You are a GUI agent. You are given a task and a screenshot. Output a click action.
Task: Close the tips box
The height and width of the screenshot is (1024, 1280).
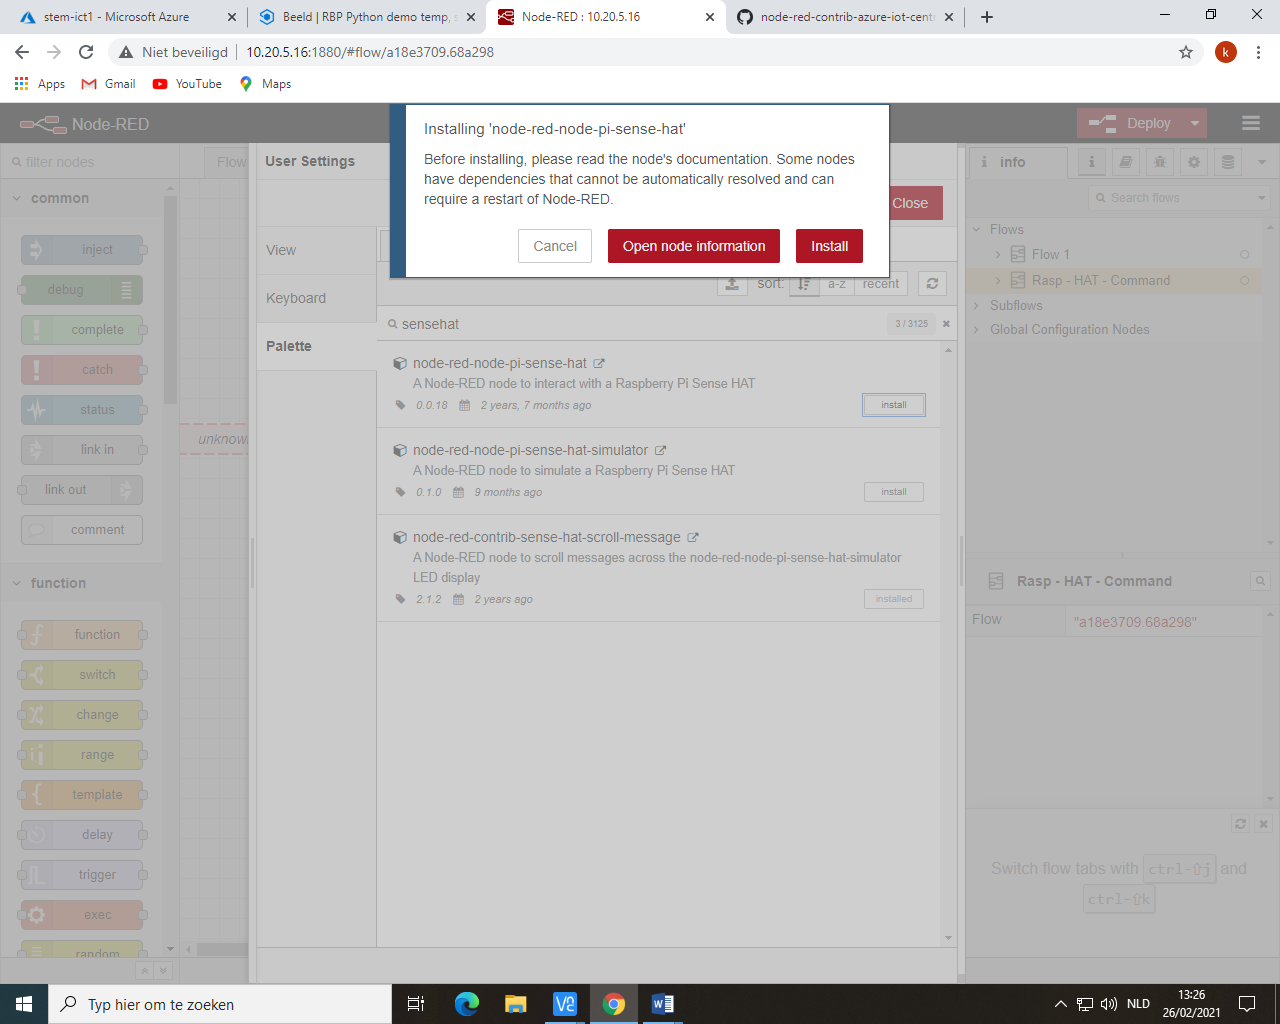[1263, 824]
